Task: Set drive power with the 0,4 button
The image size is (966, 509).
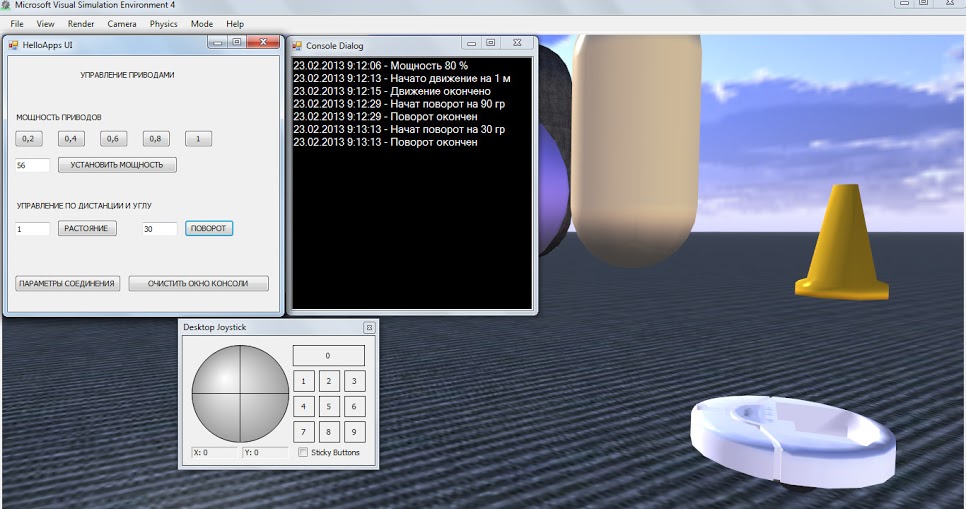Action: pyautogui.click(x=71, y=139)
